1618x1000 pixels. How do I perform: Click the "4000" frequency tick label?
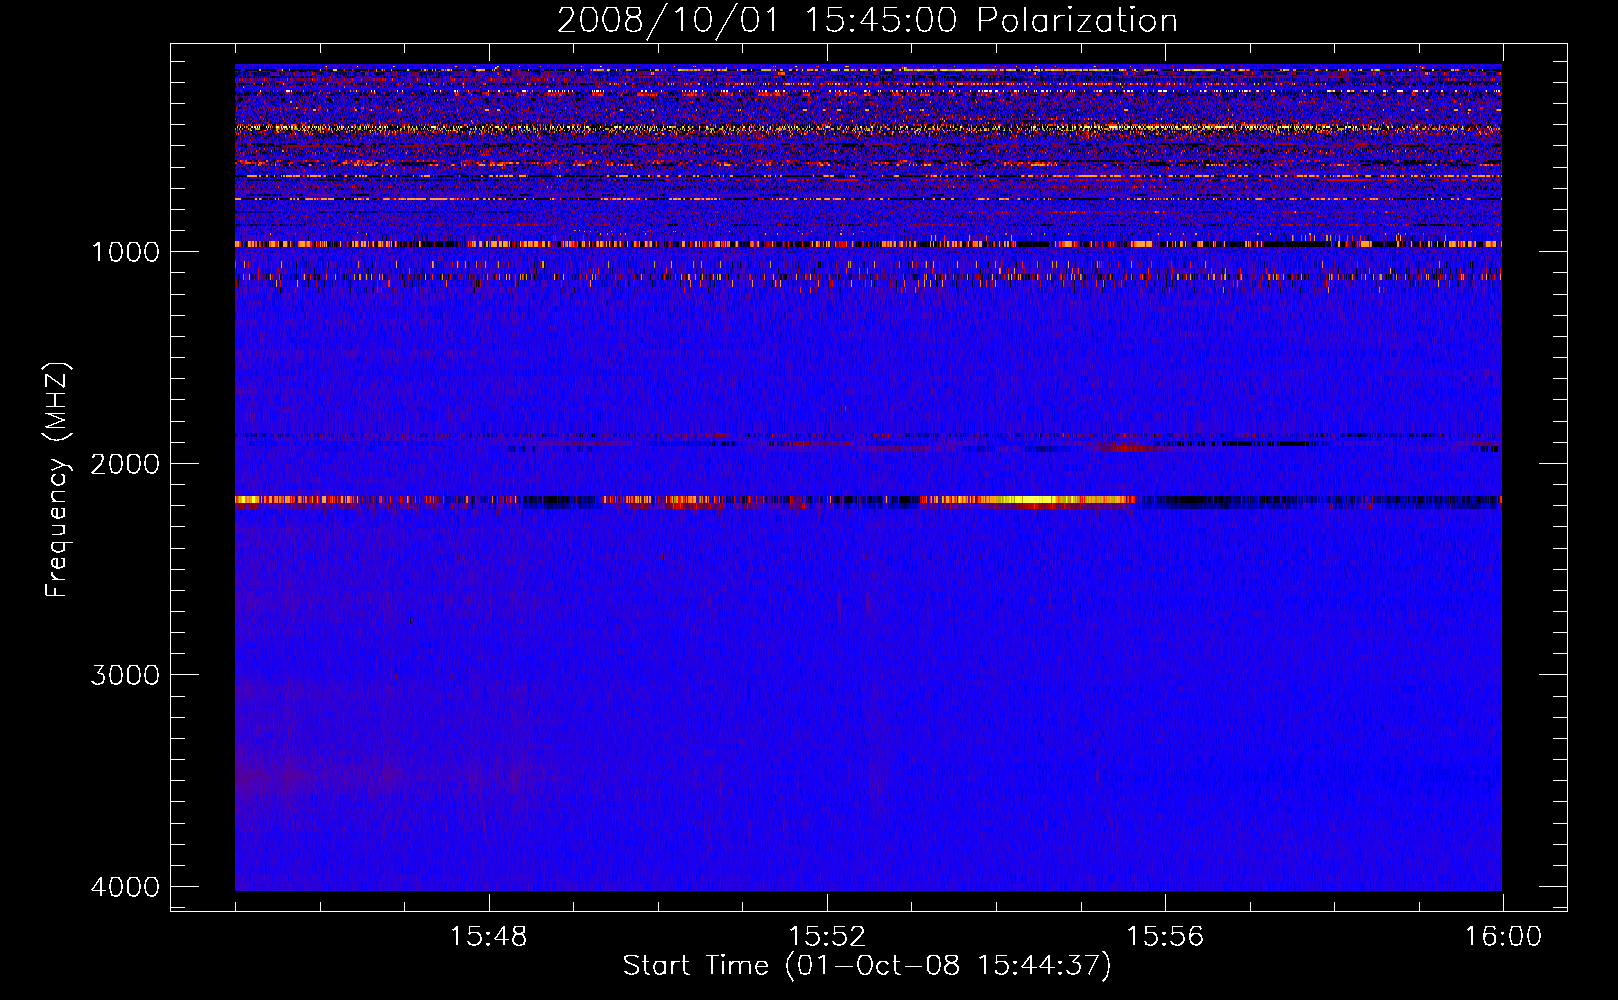click(125, 887)
